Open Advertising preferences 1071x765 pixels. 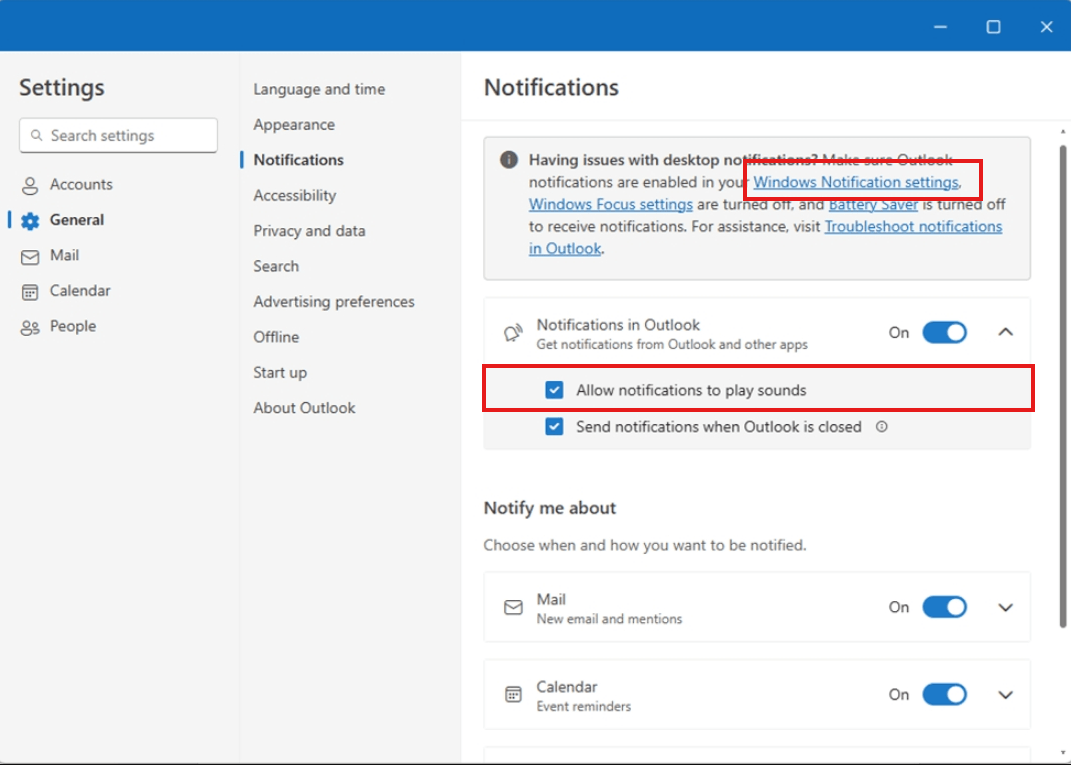[333, 301]
